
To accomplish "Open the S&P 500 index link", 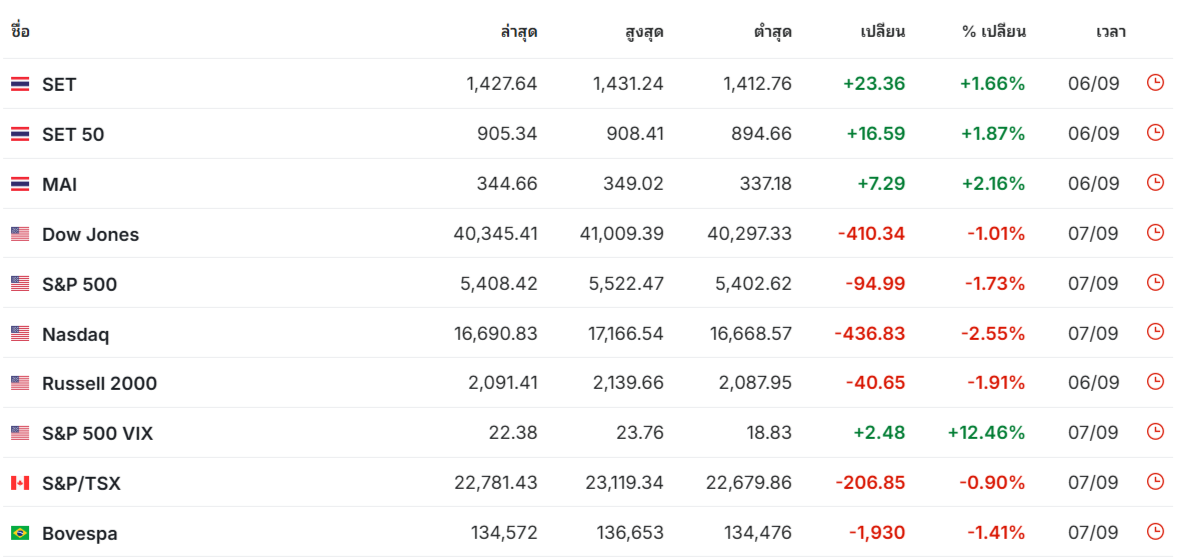I will (79, 284).
